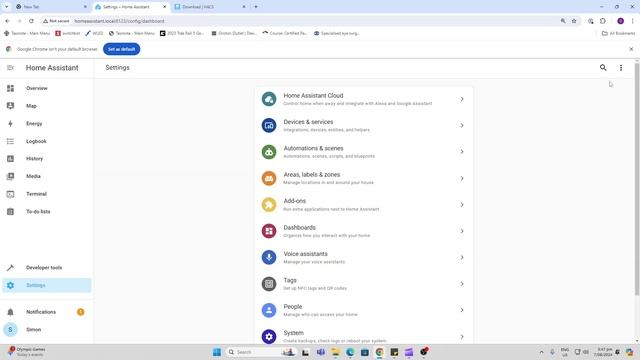Expand Areas, labels & zones chevron
The image size is (640, 360).
tap(462, 178)
